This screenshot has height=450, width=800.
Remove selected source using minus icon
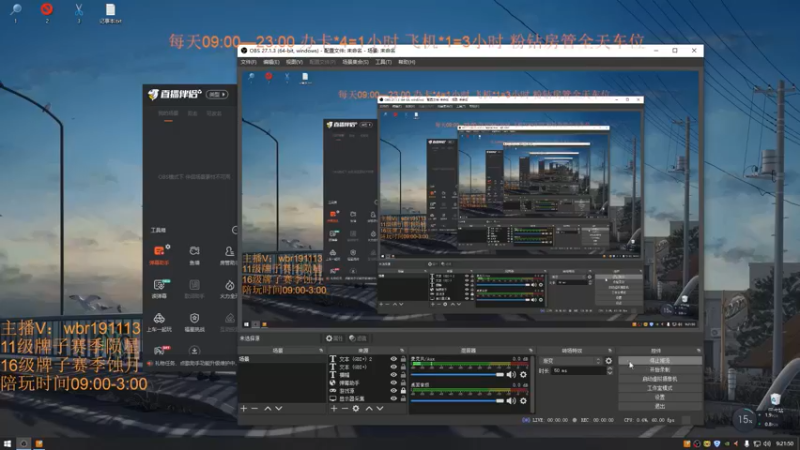344,409
